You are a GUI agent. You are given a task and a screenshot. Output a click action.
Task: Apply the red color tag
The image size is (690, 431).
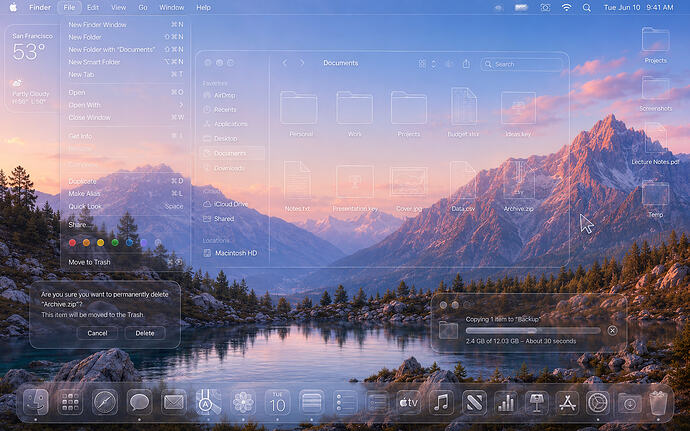(73, 243)
